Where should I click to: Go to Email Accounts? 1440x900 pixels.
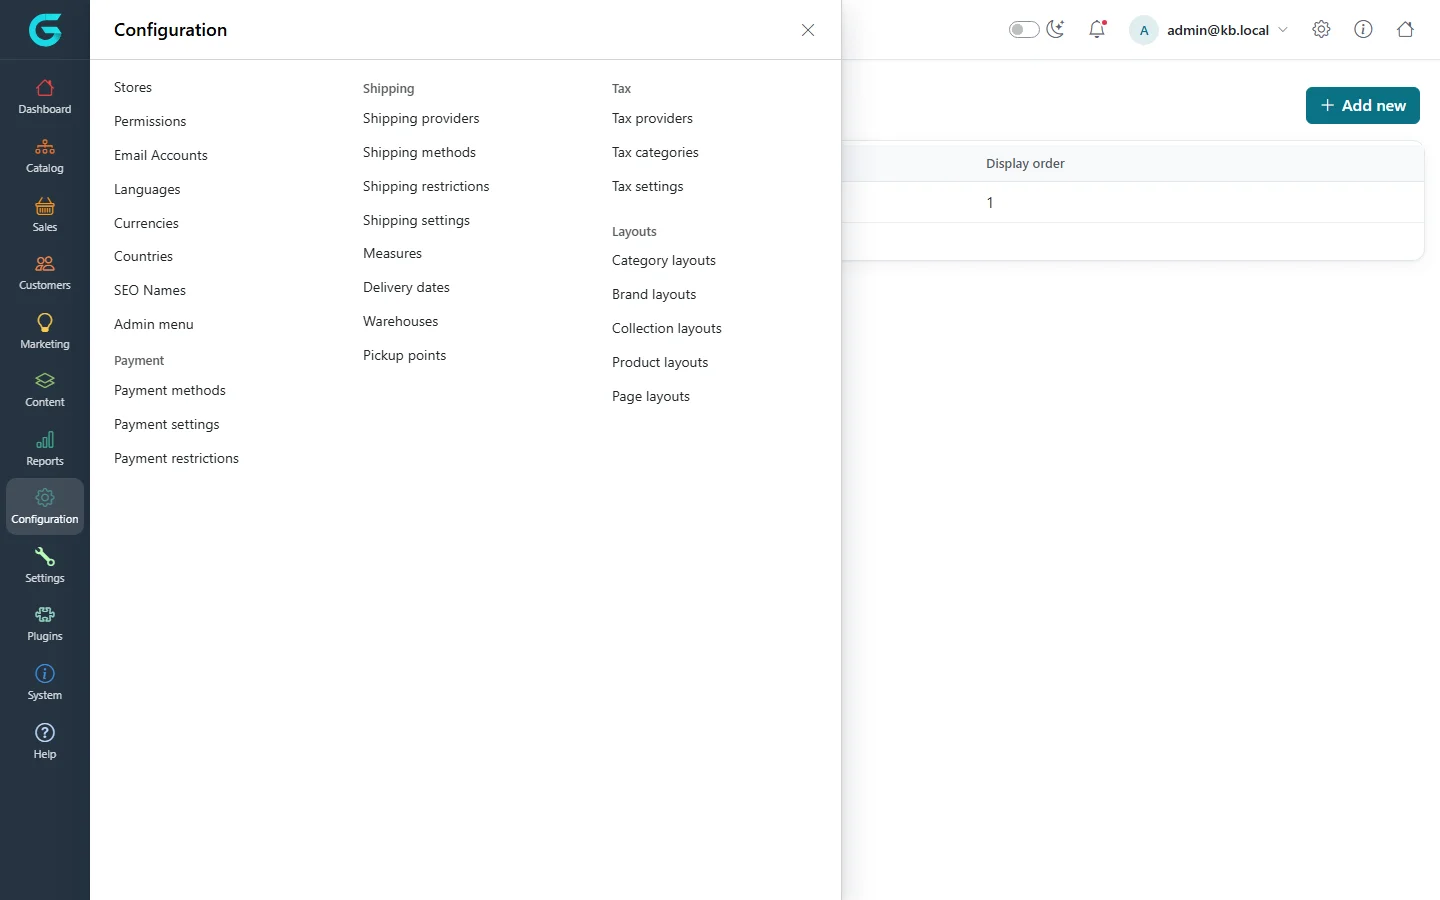point(161,155)
